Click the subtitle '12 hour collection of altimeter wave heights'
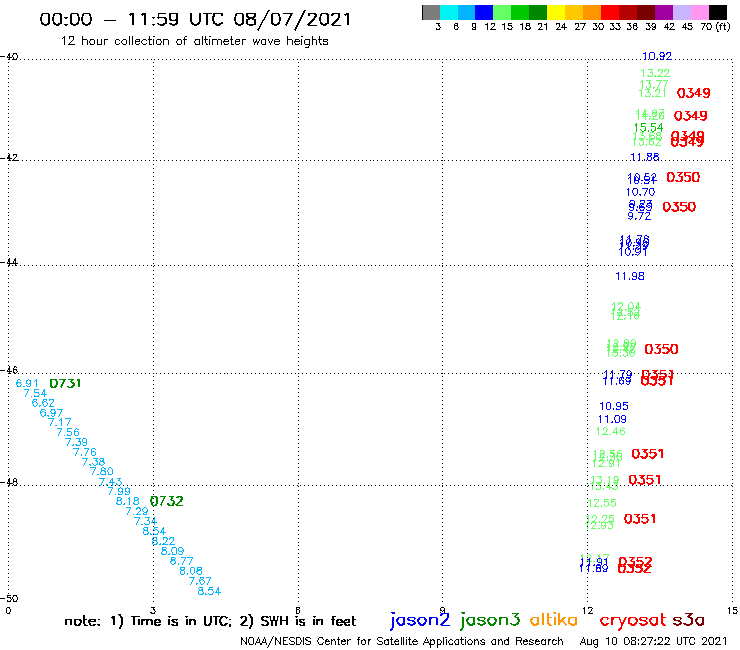Screen dimensions: 740x650 (194, 41)
